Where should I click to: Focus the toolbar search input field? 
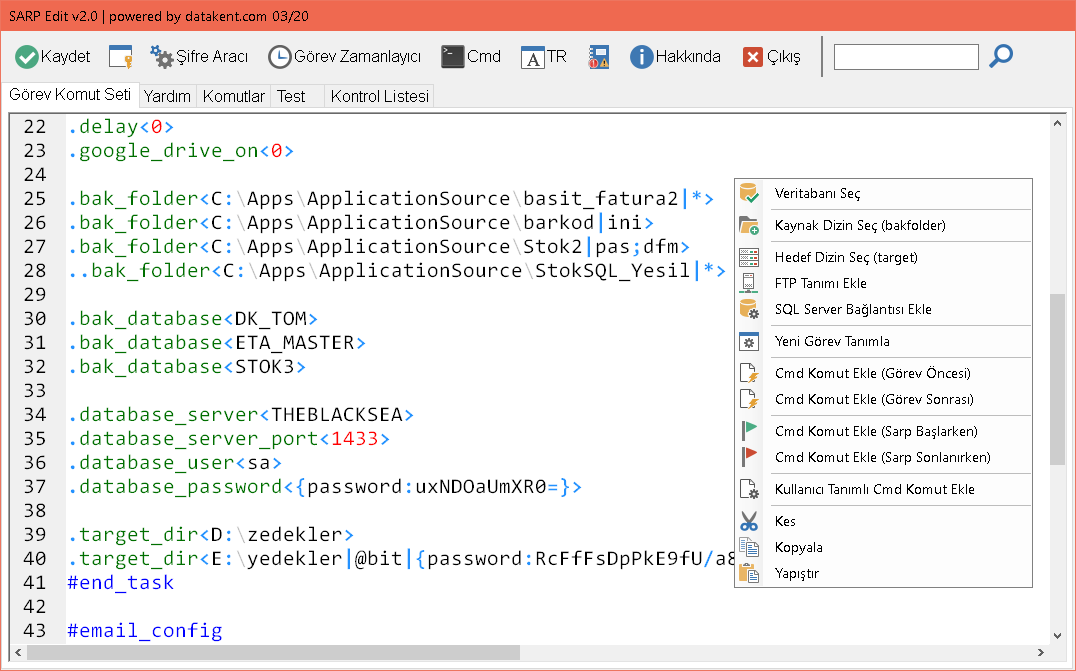coord(906,57)
